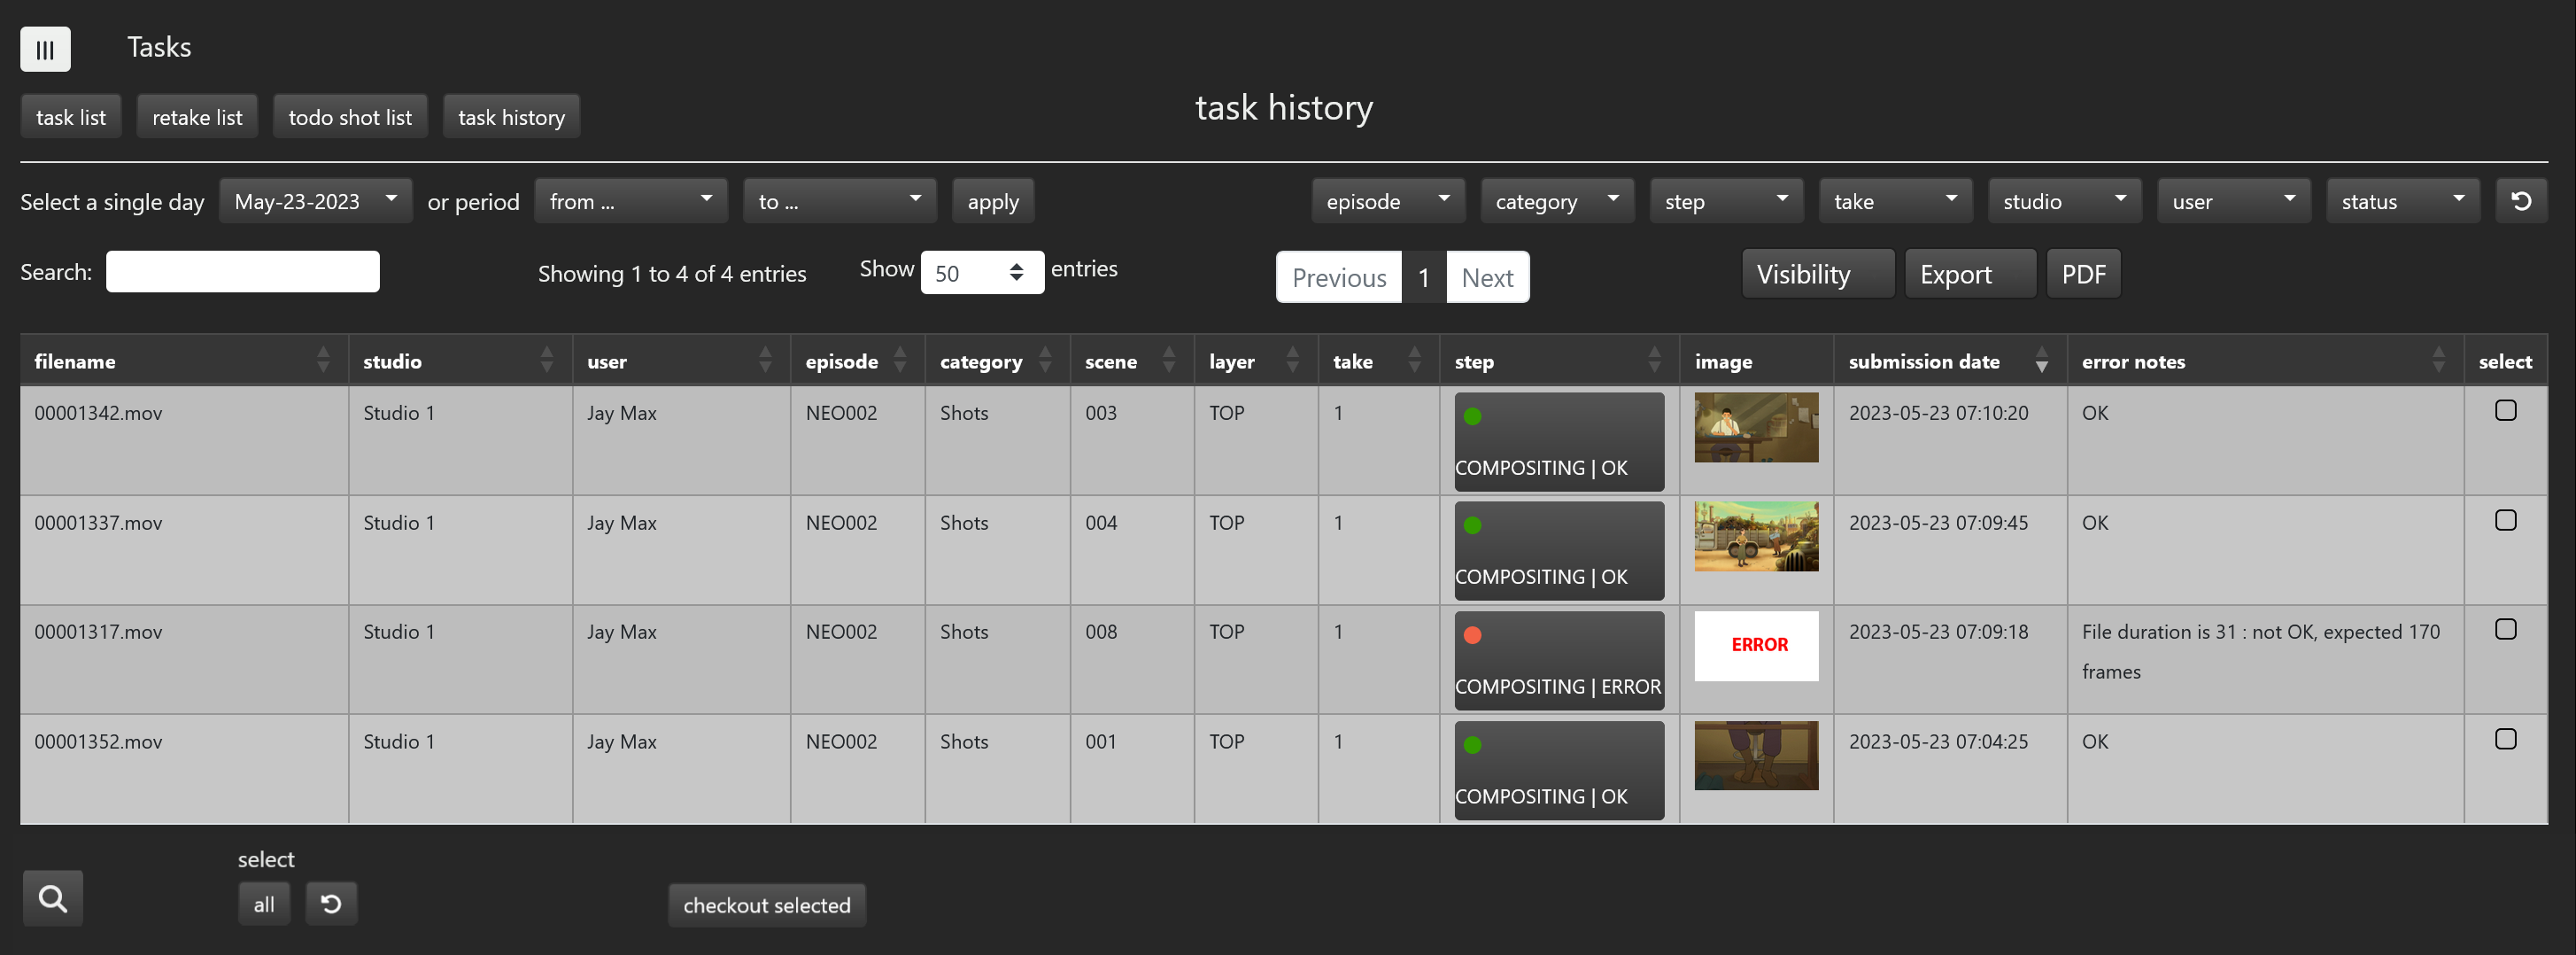This screenshot has width=2576, height=955.
Task: Open the todo shot list tab
Action: [350, 117]
